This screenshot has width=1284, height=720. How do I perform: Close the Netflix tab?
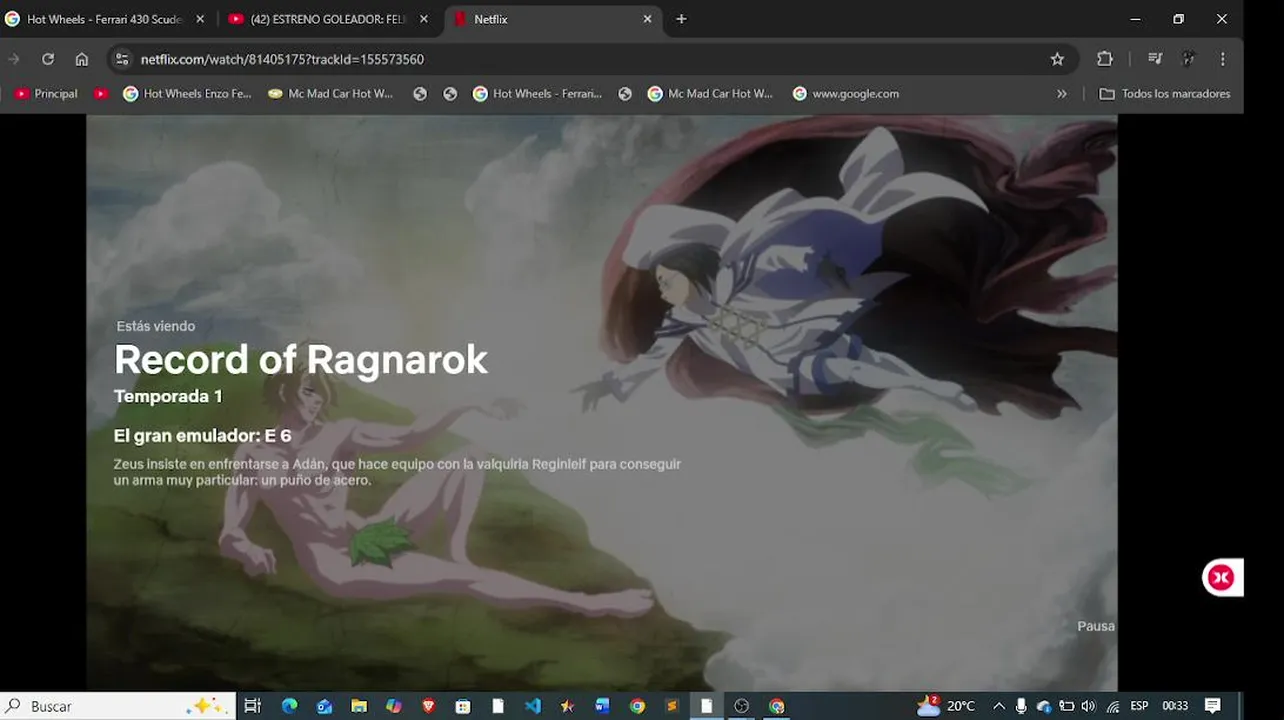pos(647,19)
